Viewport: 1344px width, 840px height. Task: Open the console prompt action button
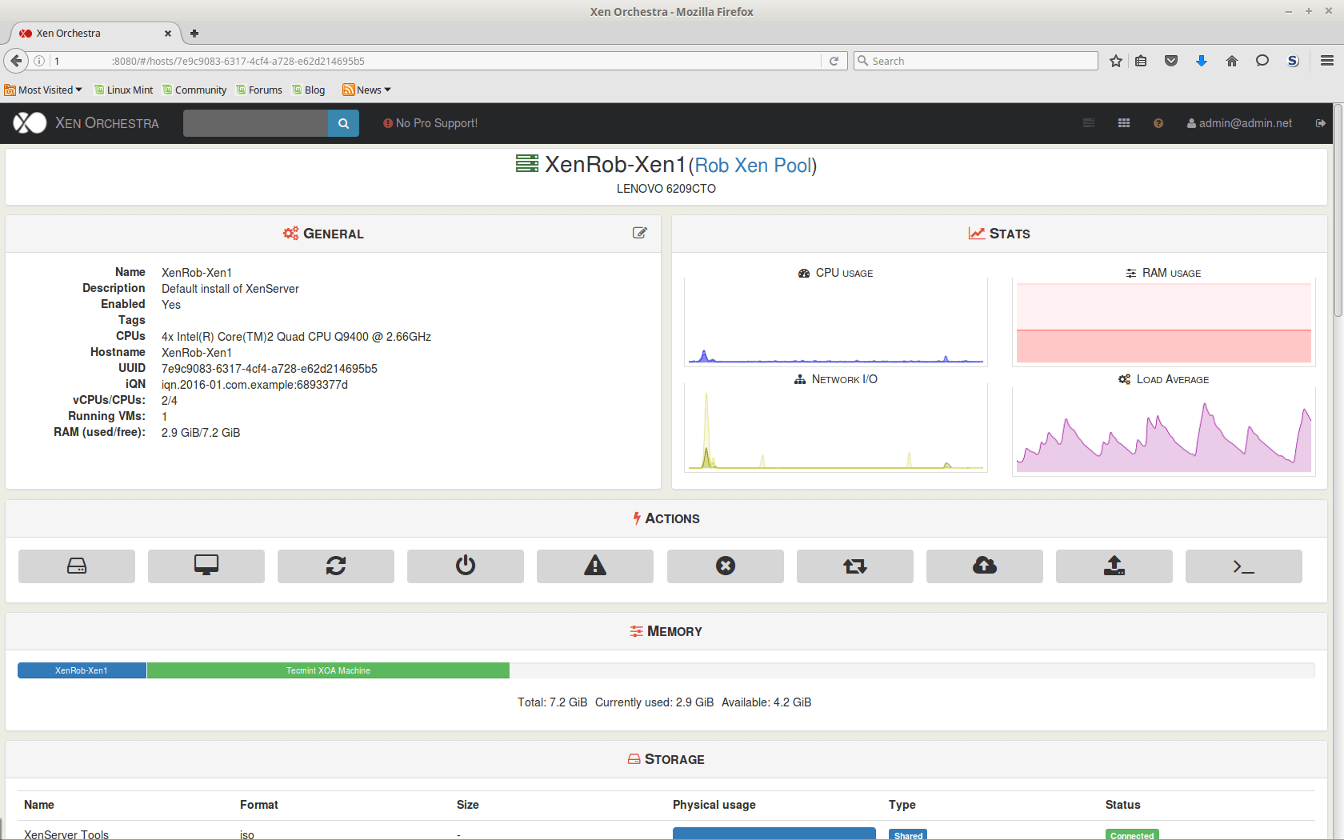pos(1244,566)
